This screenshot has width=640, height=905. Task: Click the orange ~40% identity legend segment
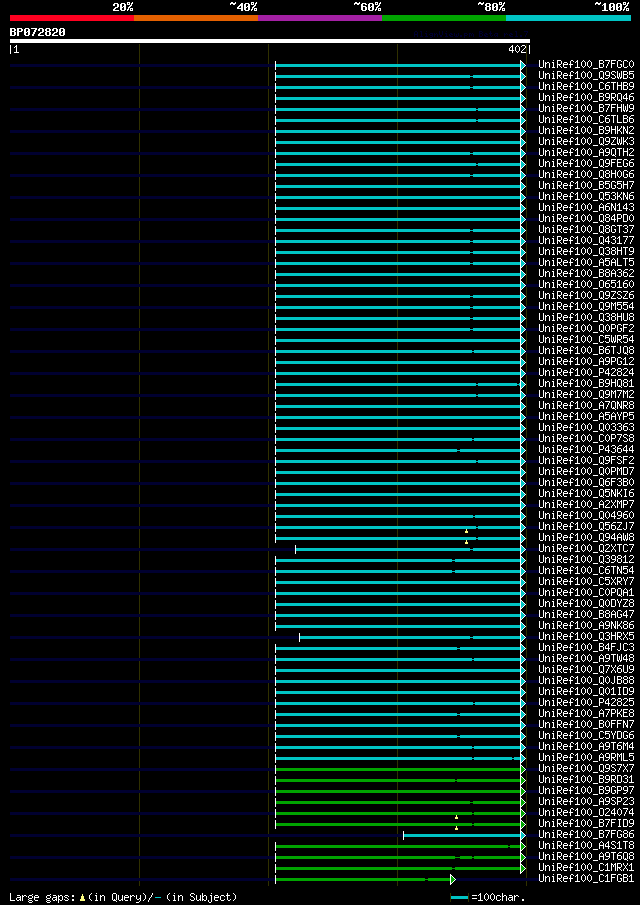[x=196, y=18]
